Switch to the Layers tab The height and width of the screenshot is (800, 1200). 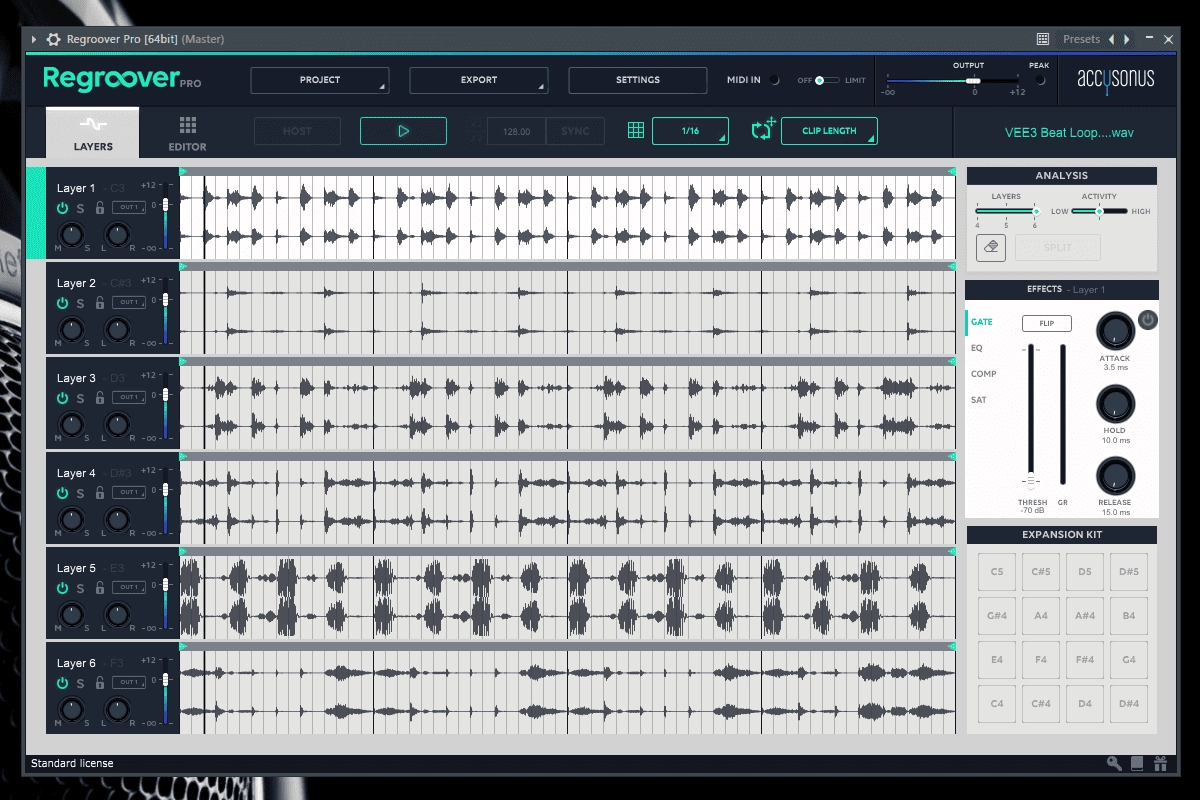point(93,133)
